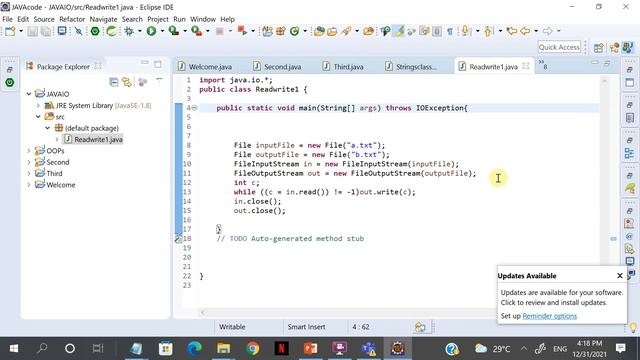Click the External Tools run icon
The image size is (640, 360).
click(197, 31)
